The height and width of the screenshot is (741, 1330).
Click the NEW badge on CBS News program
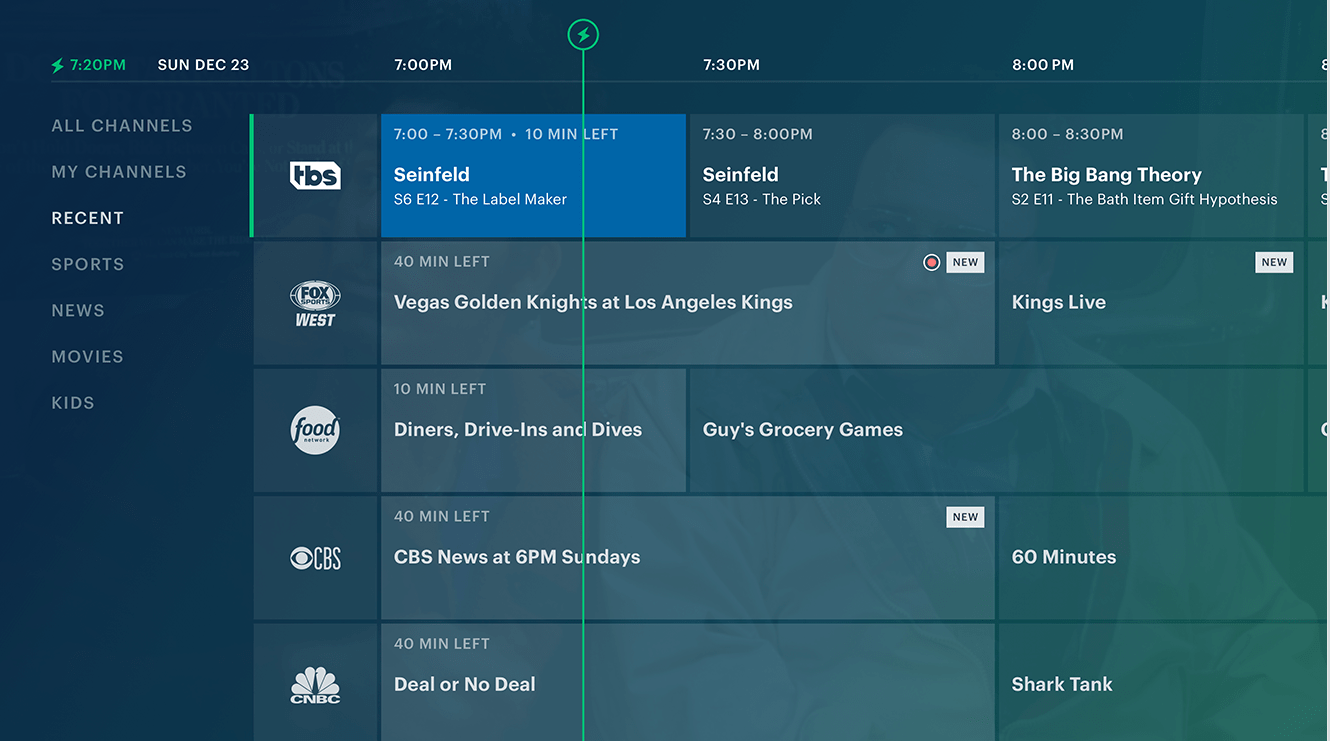click(965, 517)
